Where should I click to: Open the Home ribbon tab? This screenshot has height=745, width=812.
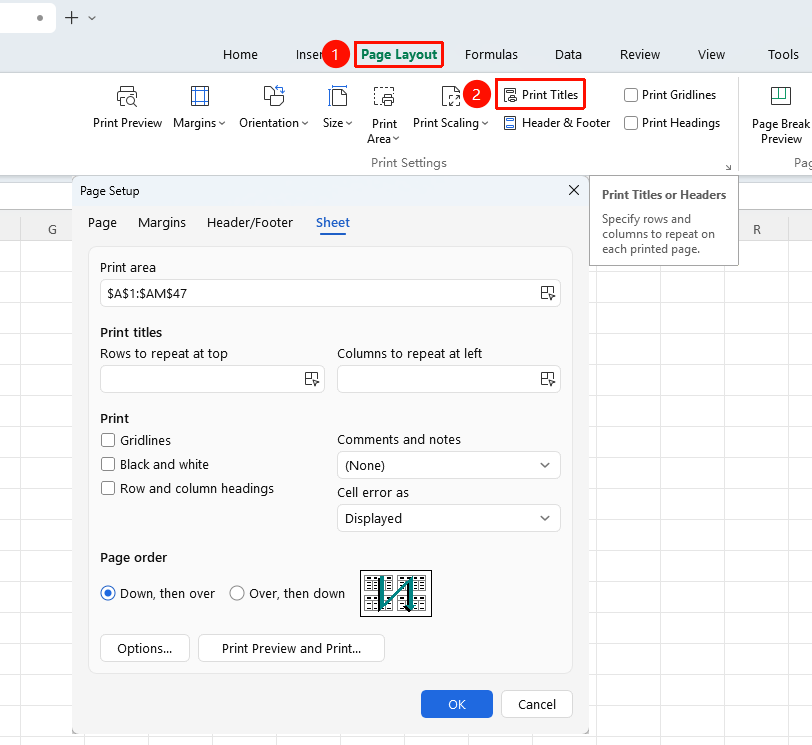pyautogui.click(x=240, y=54)
